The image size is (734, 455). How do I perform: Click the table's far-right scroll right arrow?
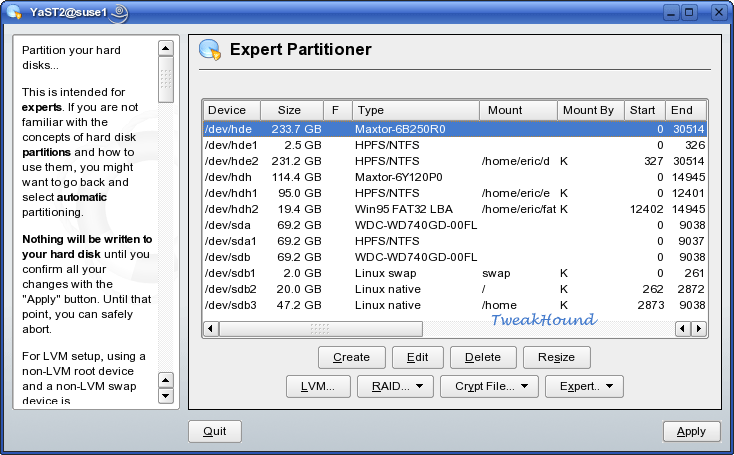pos(699,329)
